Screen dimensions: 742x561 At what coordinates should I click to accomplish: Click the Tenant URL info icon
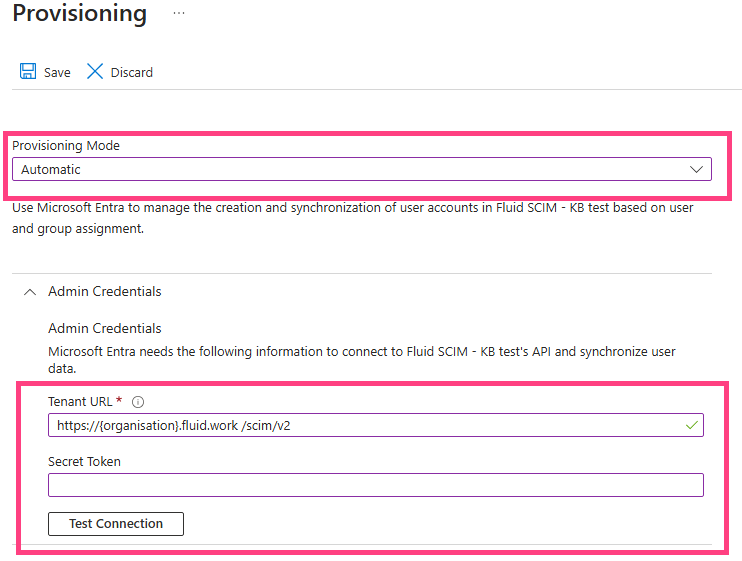click(x=138, y=402)
